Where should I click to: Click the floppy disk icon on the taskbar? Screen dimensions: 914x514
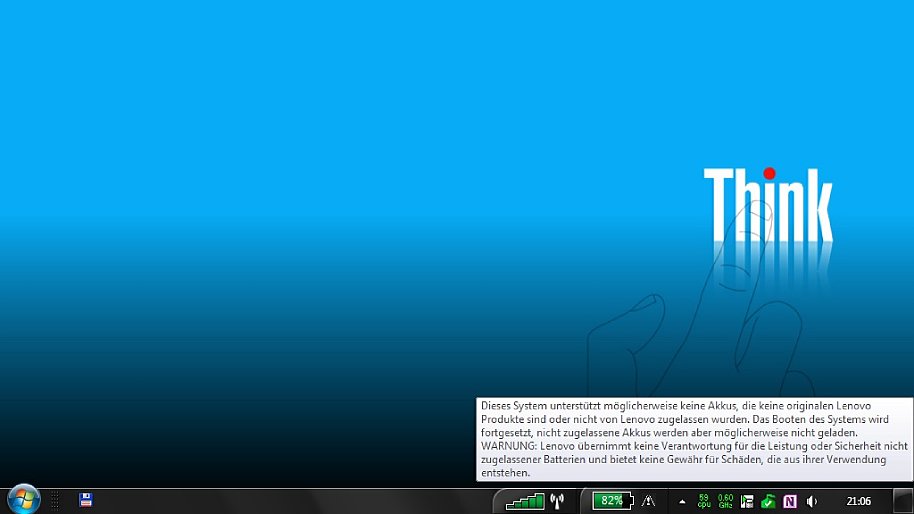(x=86, y=500)
